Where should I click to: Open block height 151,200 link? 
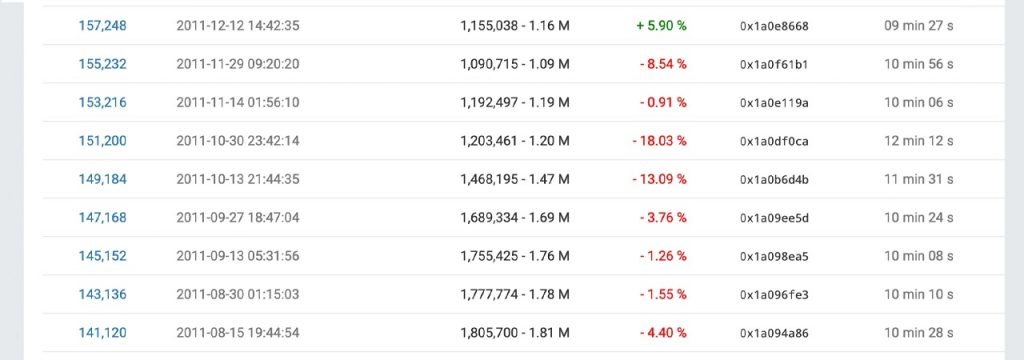[x=103, y=141]
